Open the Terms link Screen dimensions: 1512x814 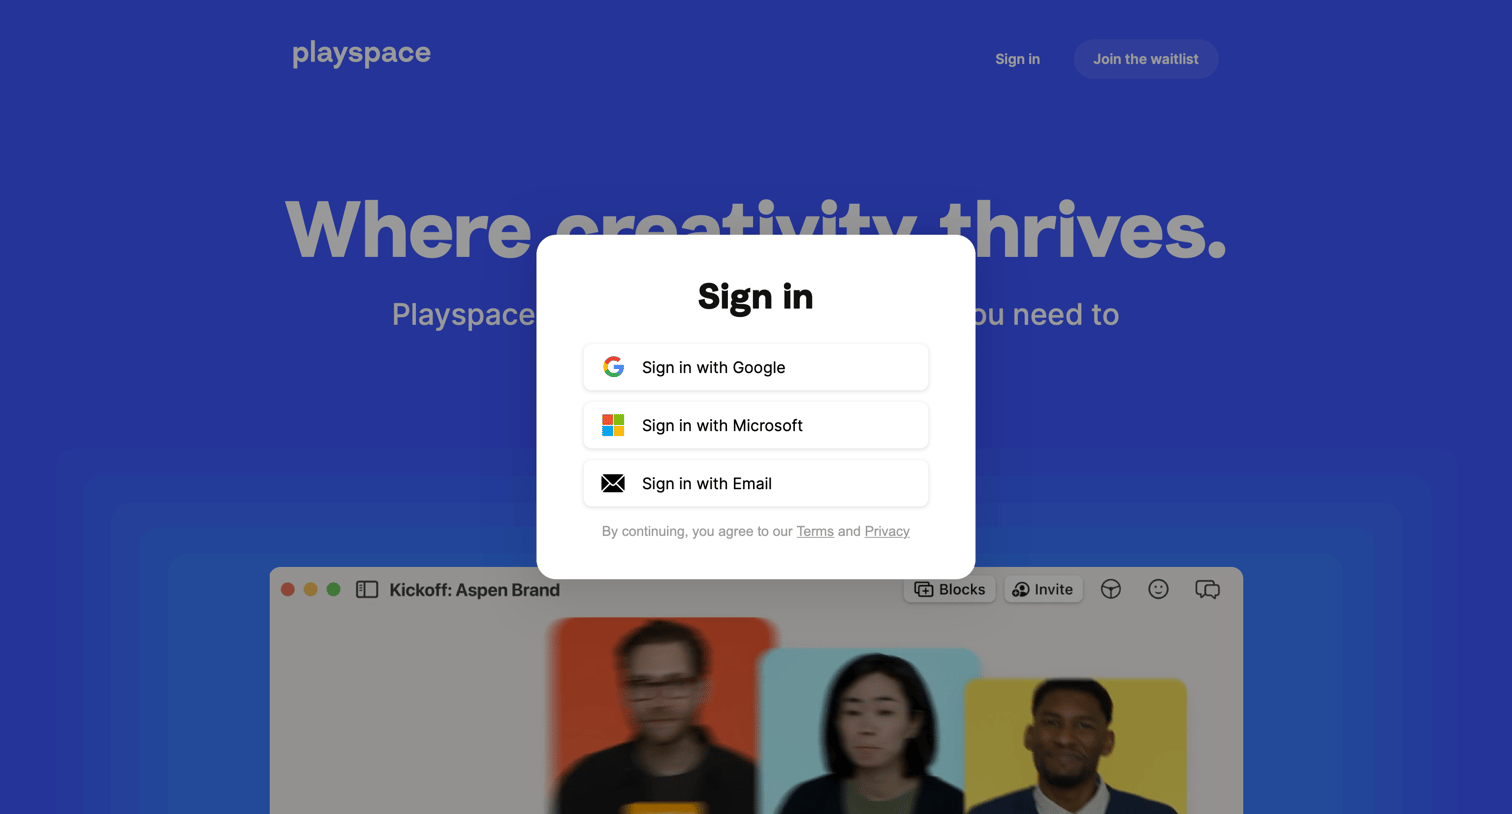coord(815,531)
